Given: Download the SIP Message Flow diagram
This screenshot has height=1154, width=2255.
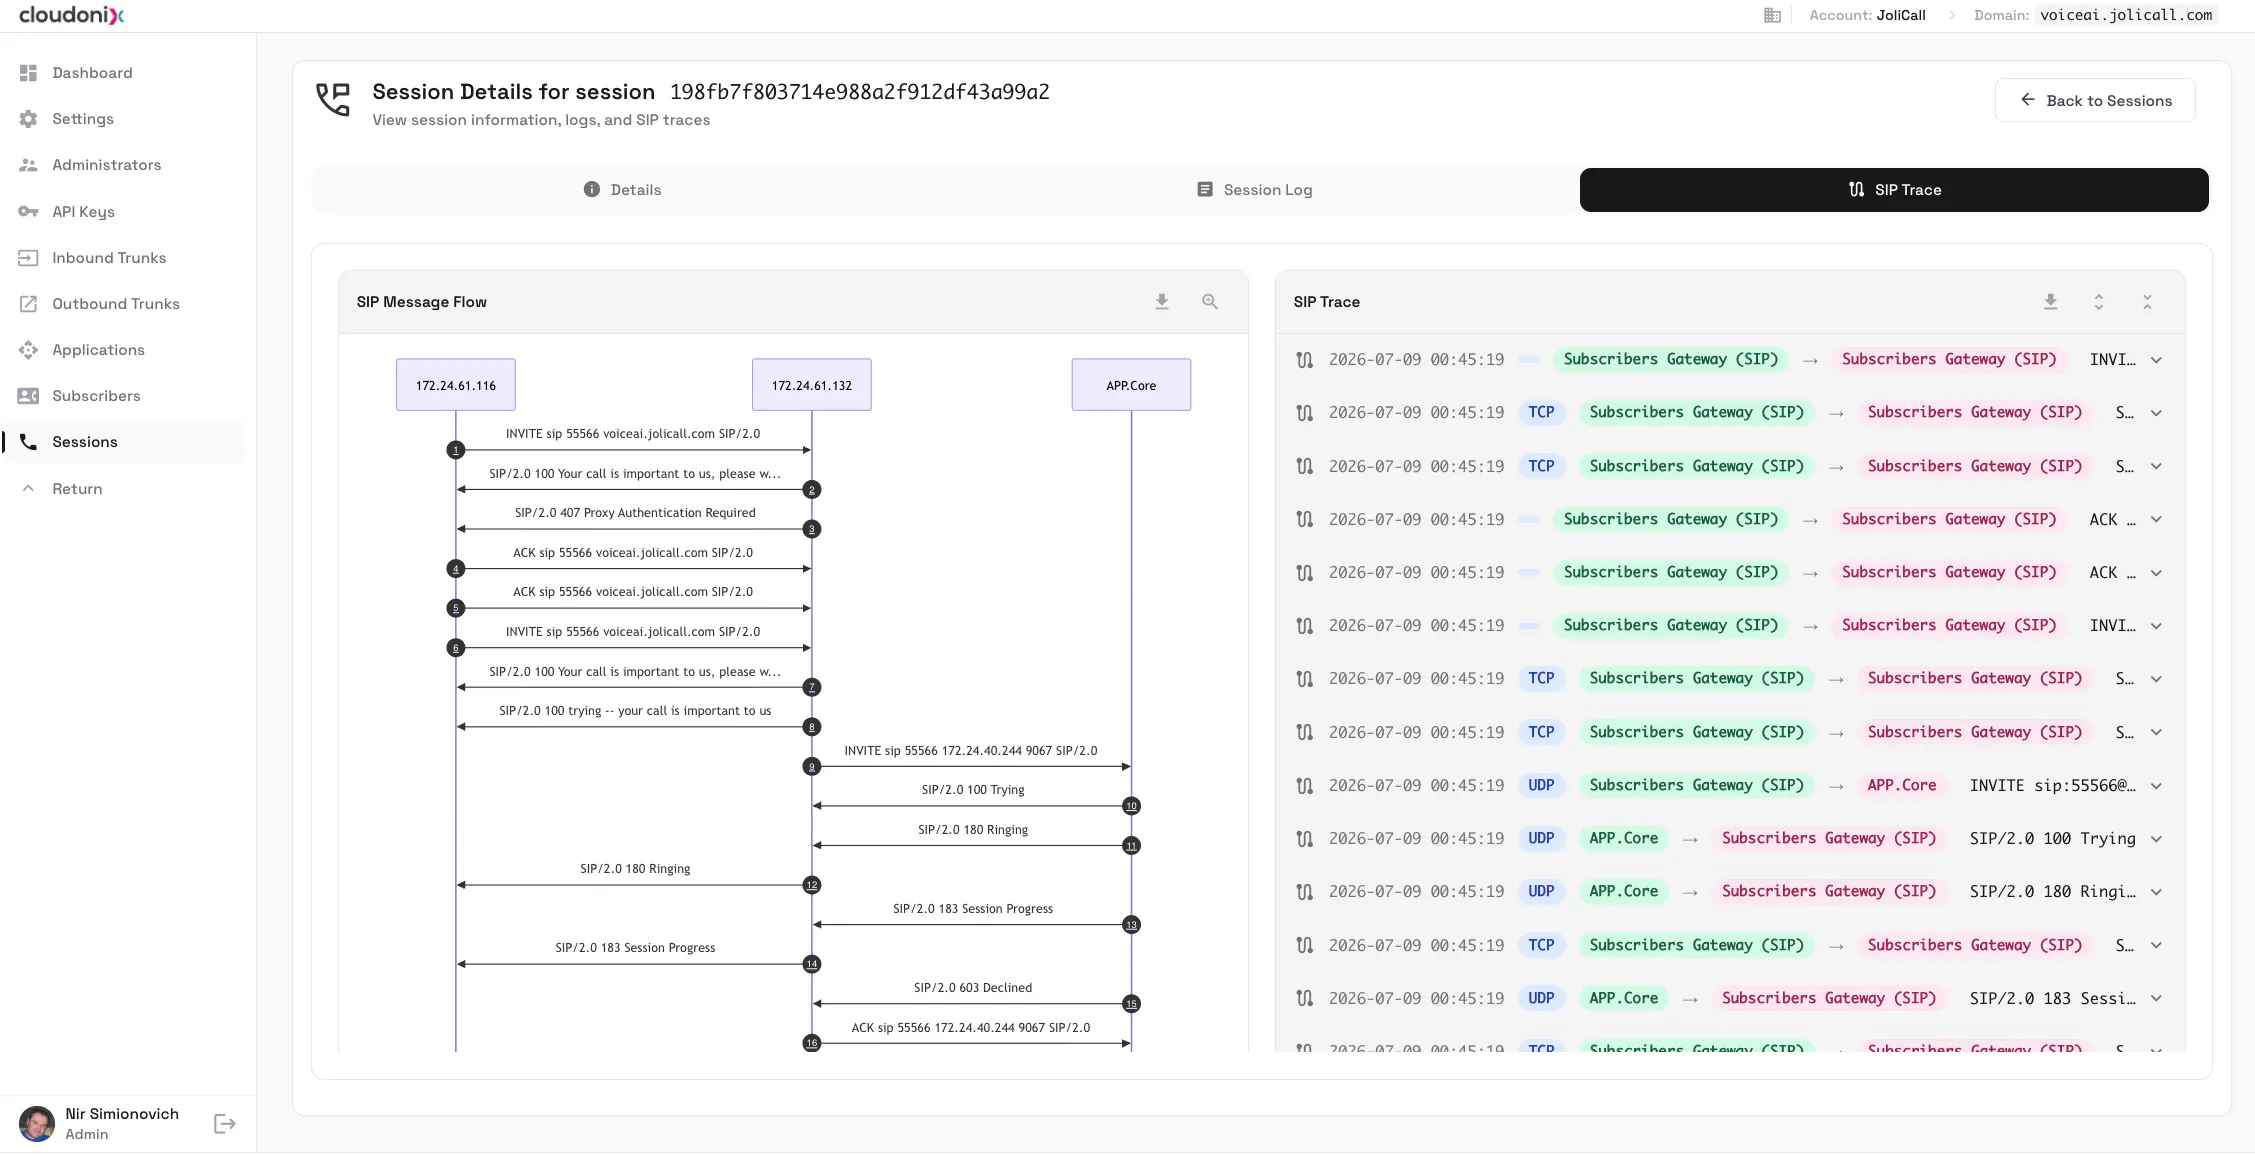Looking at the screenshot, I should coord(1162,302).
